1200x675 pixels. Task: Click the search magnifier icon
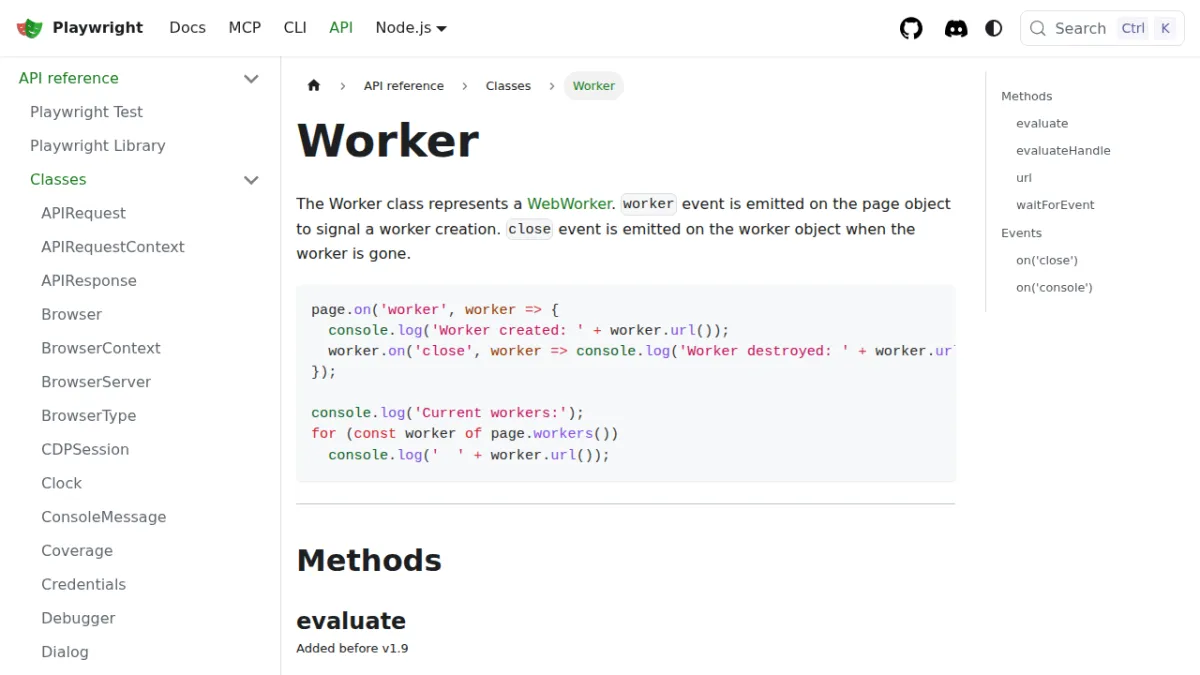1038,28
